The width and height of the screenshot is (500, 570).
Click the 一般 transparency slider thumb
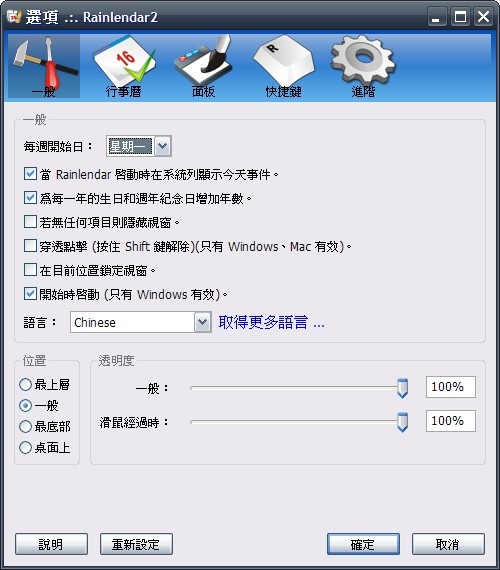click(402, 388)
